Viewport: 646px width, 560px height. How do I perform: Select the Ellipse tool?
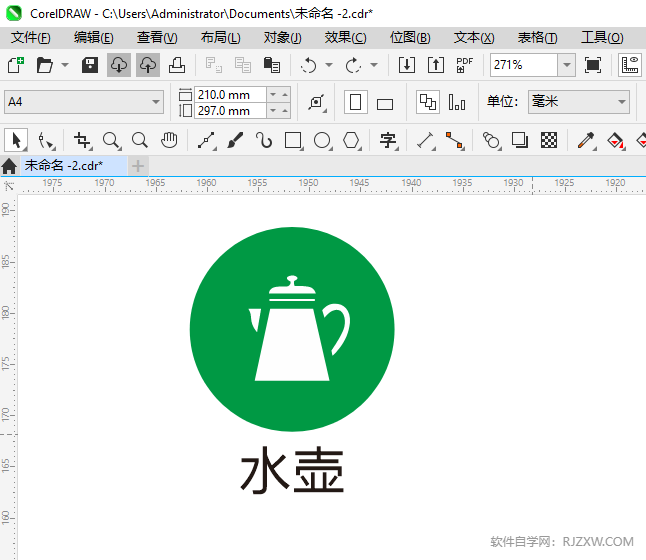pyautogui.click(x=322, y=141)
